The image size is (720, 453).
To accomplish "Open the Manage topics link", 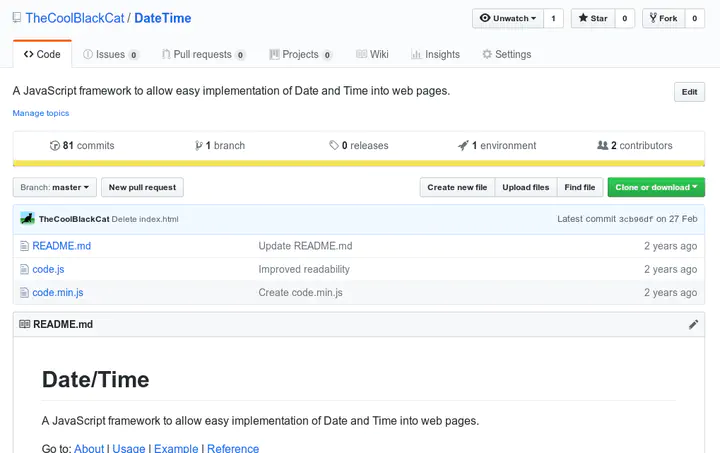I will 41,113.
